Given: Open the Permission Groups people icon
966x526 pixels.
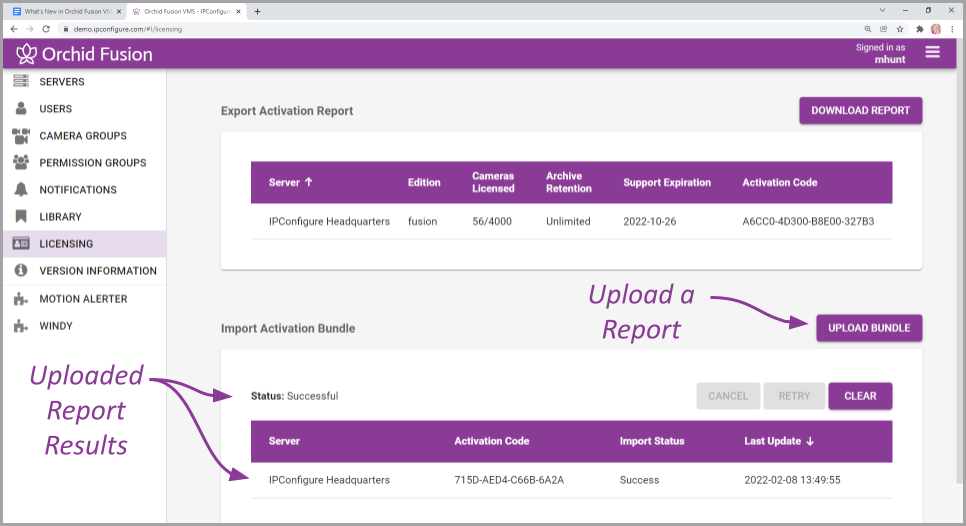Looking at the screenshot, I should 21,162.
